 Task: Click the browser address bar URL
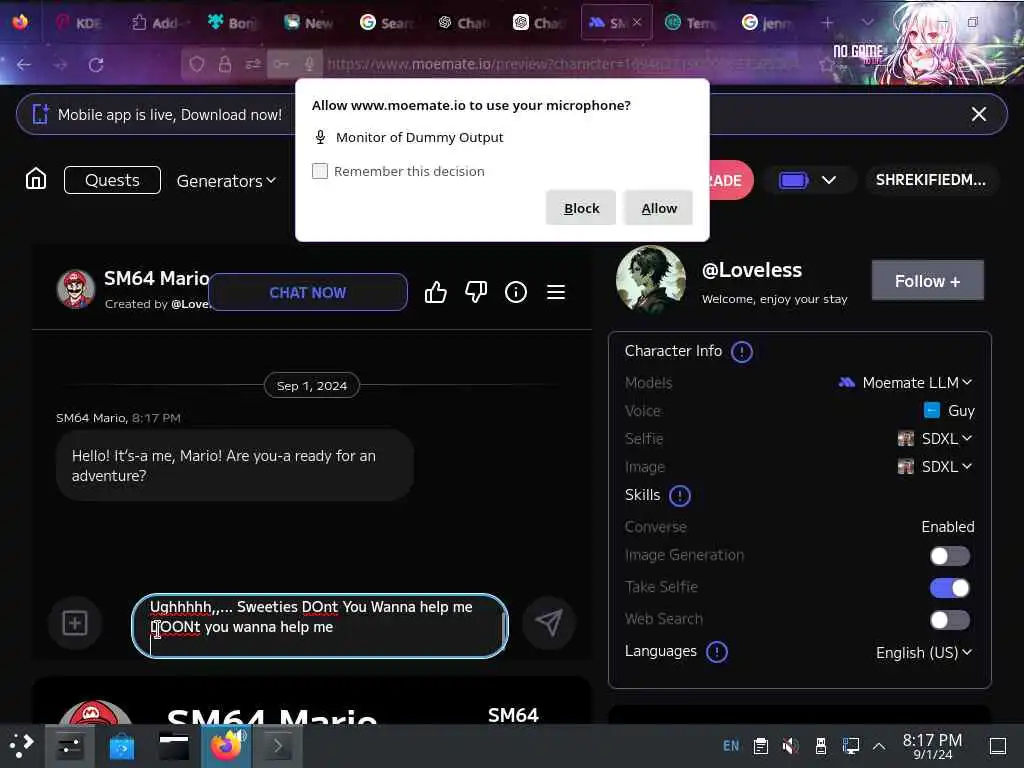[562, 64]
